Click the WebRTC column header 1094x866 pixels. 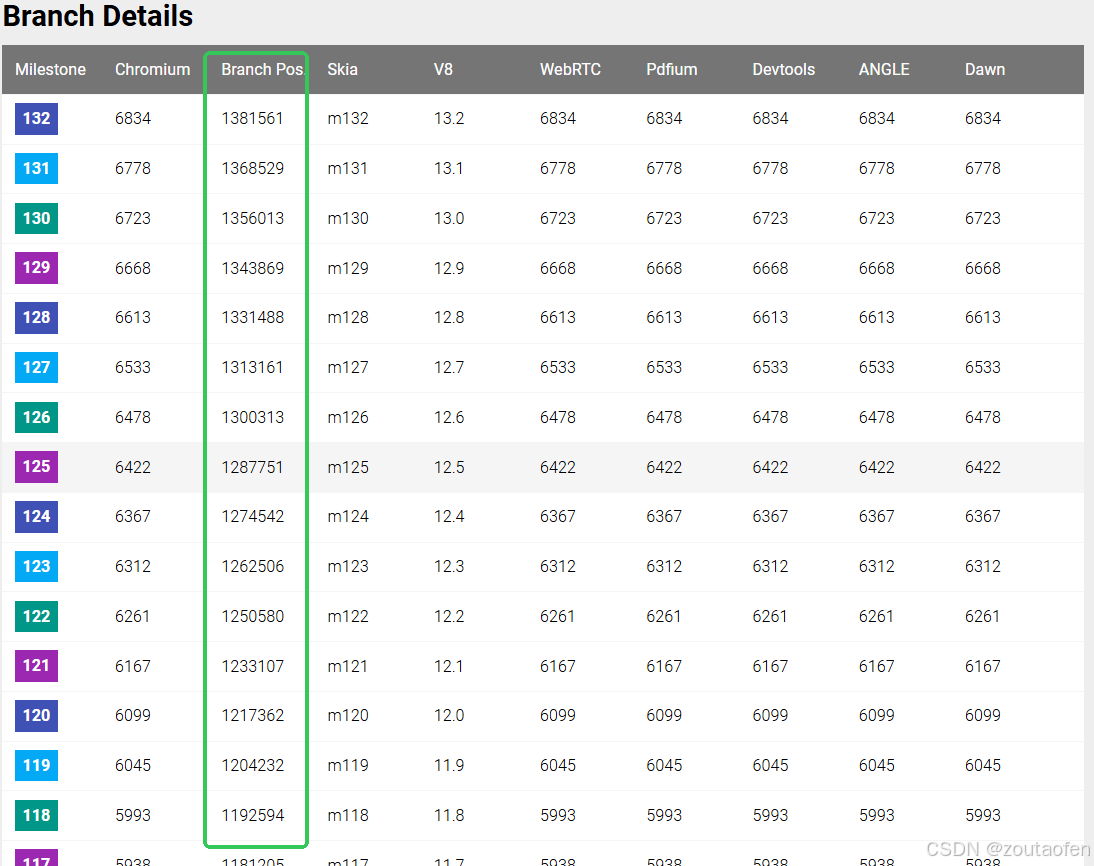(570, 70)
